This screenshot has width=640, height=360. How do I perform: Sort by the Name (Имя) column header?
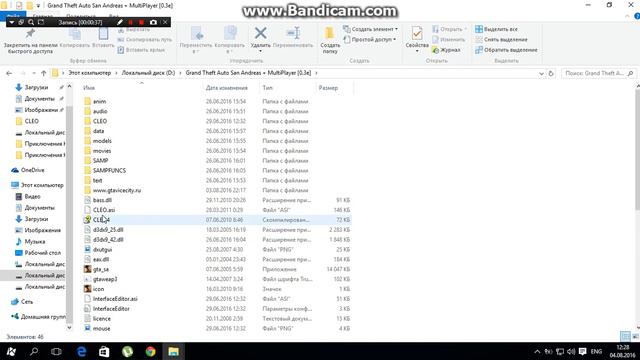pos(89,88)
